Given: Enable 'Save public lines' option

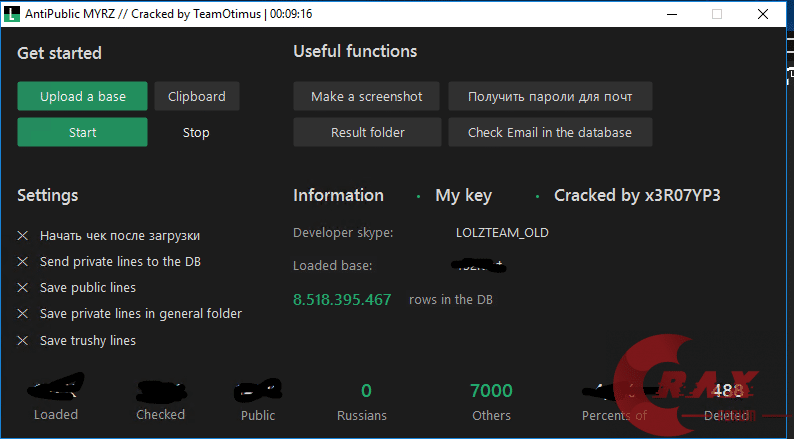Looking at the screenshot, I should click(x=23, y=288).
